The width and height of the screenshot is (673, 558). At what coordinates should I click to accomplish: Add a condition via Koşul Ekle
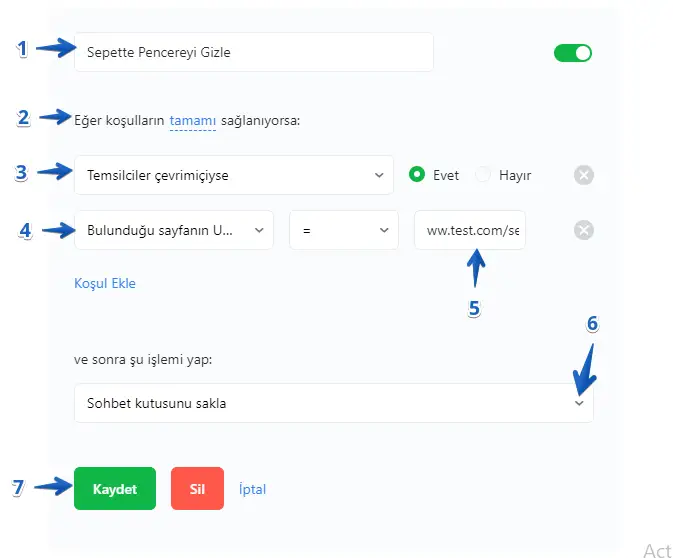105,283
